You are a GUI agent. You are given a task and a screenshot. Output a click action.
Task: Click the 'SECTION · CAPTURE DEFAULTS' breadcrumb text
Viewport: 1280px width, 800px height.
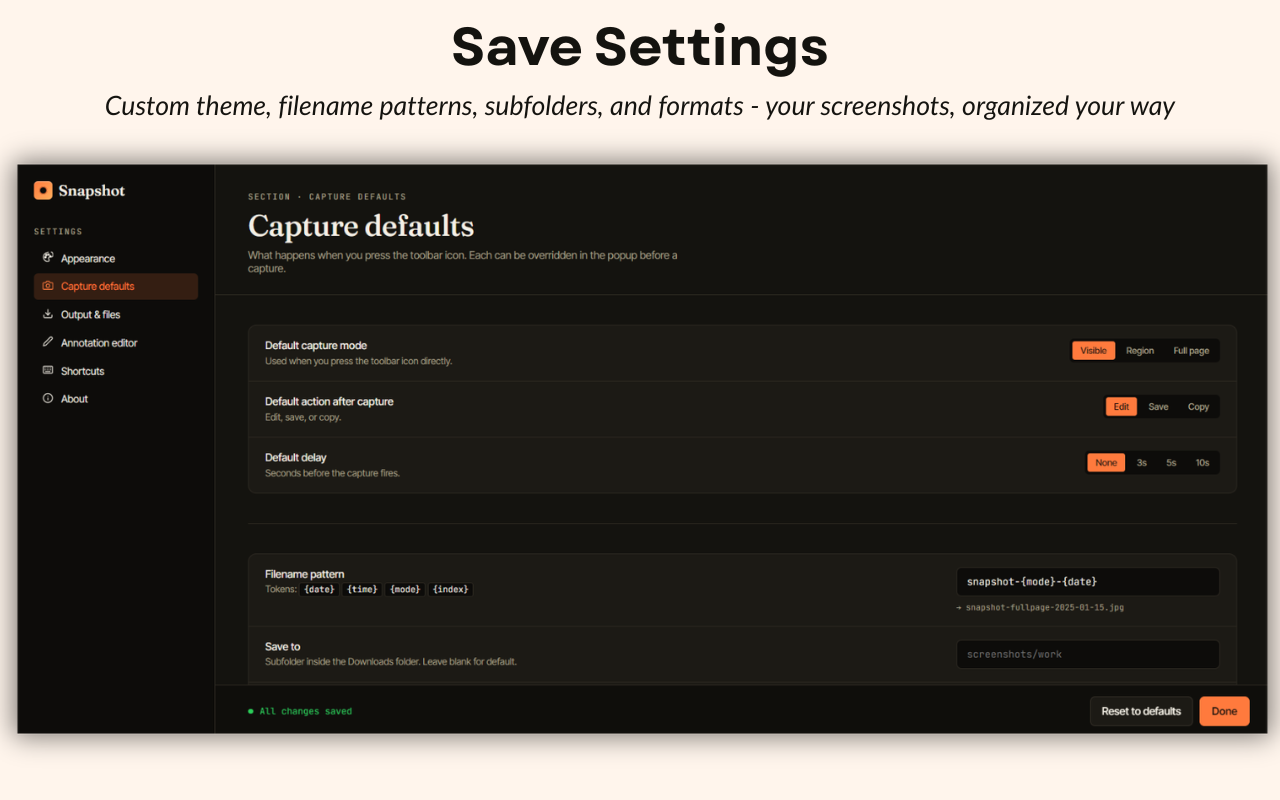click(x=327, y=197)
